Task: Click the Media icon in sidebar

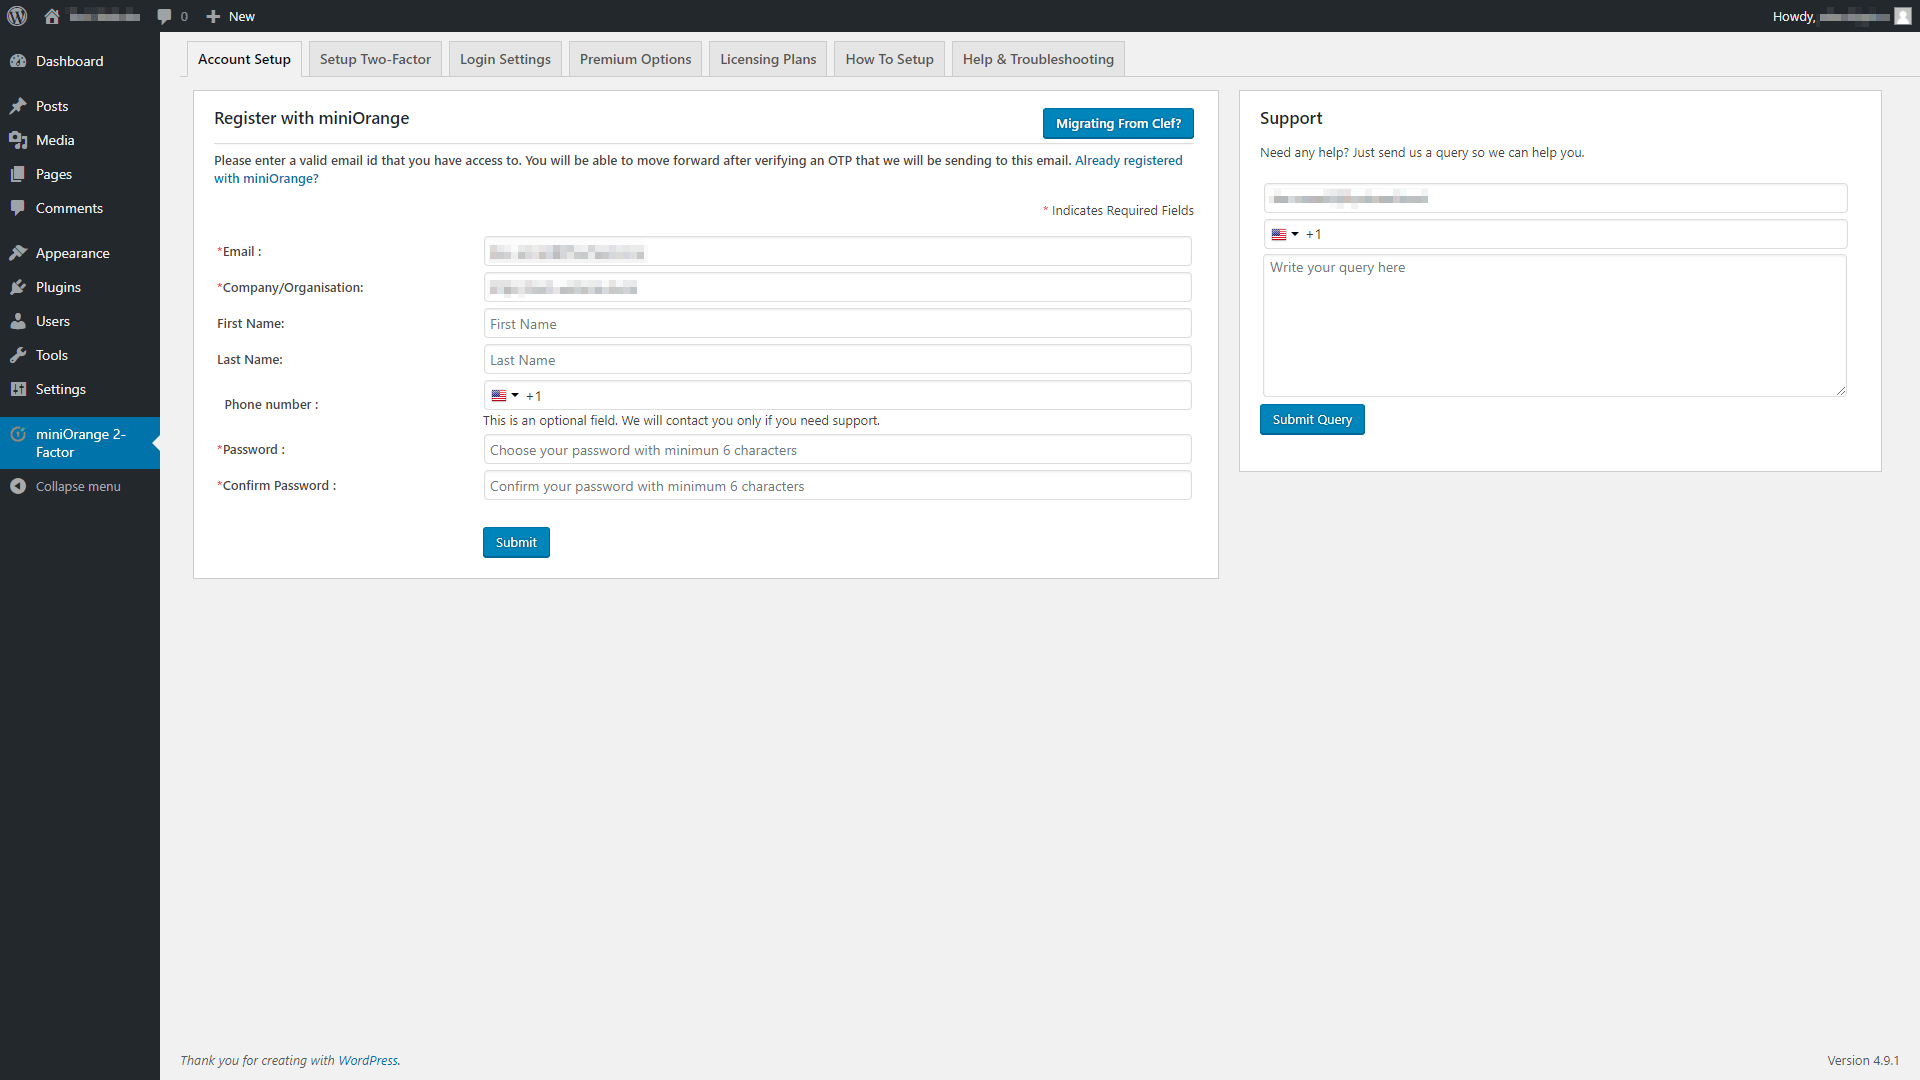Action: [18, 140]
